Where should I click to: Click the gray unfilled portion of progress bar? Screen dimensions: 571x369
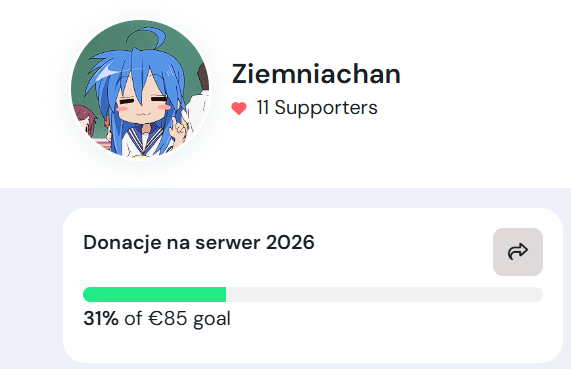pos(384,294)
